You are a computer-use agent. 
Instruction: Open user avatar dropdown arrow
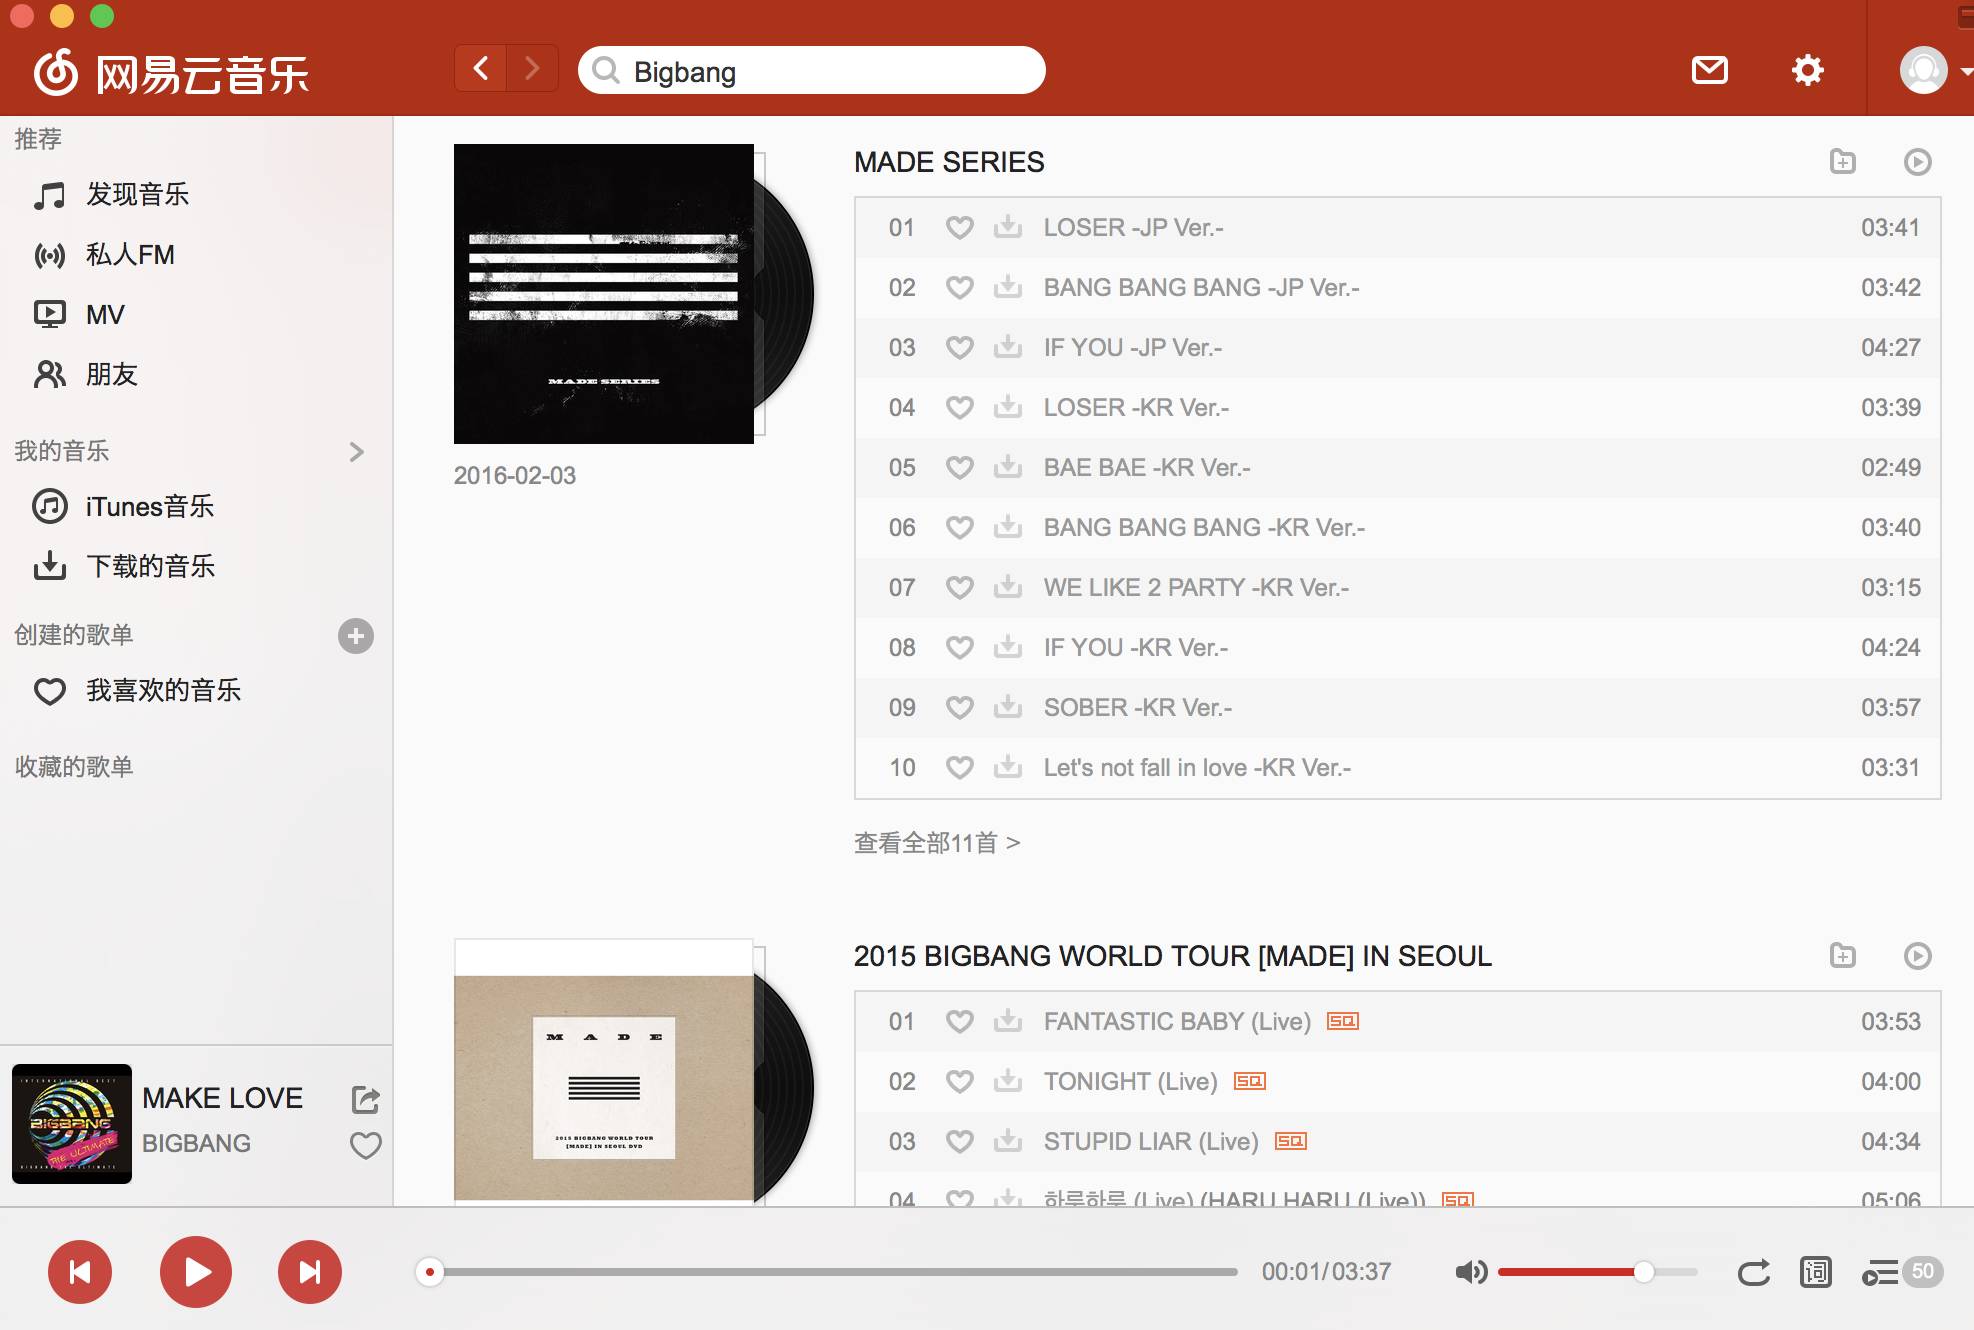coord(1966,71)
